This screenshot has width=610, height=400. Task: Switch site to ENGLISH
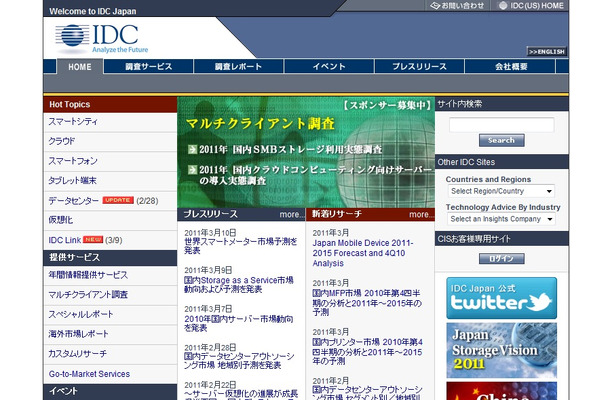point(547,51)
